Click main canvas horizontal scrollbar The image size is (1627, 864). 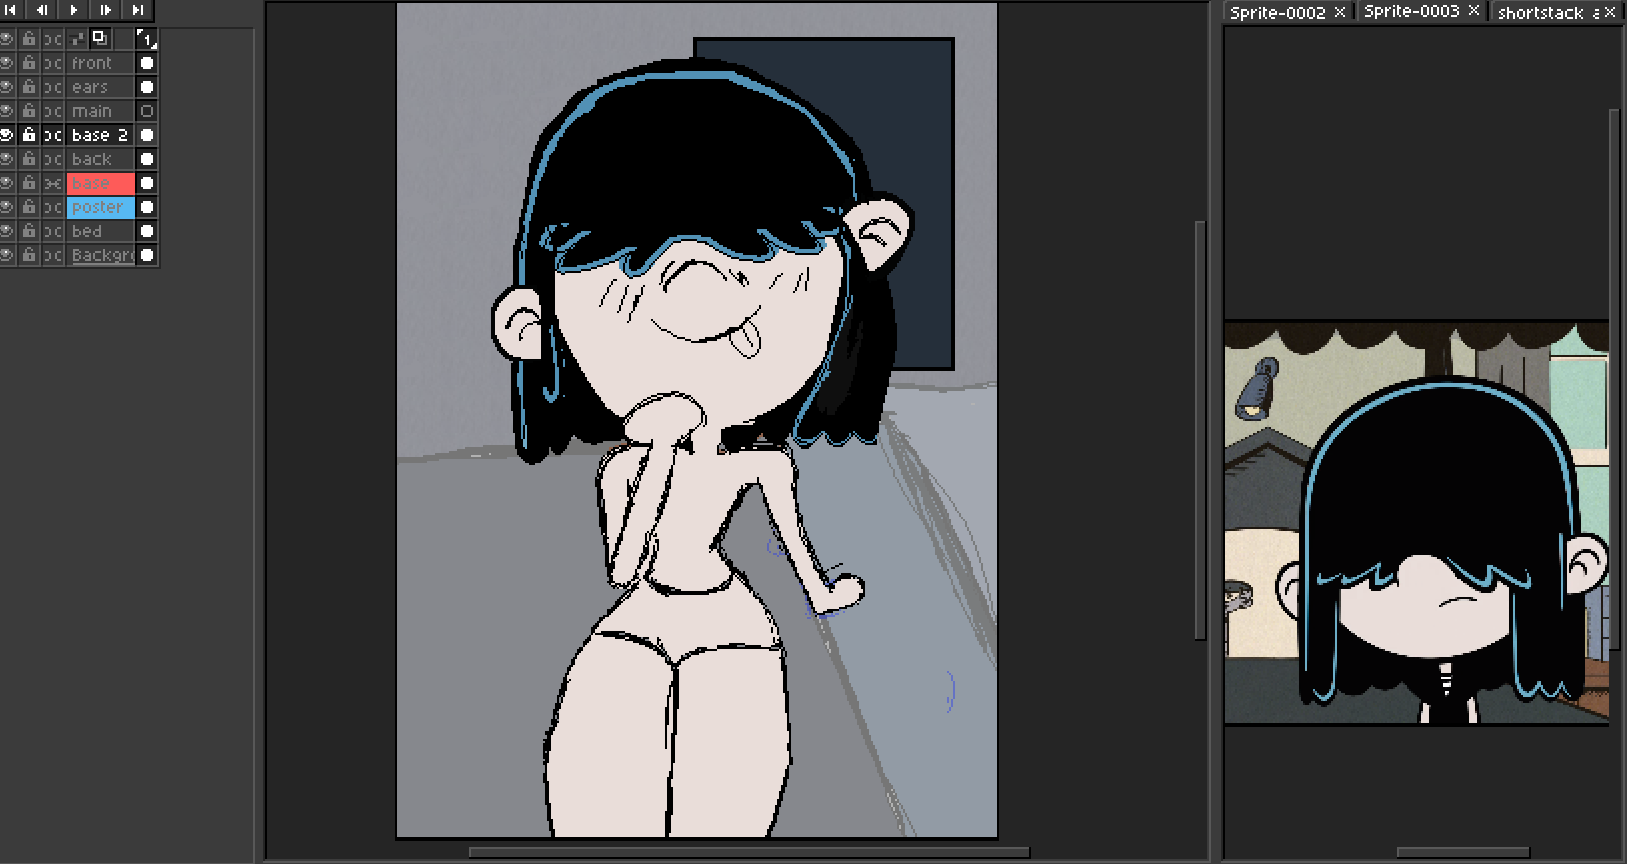pyautogui.click(x=748, y=853)
